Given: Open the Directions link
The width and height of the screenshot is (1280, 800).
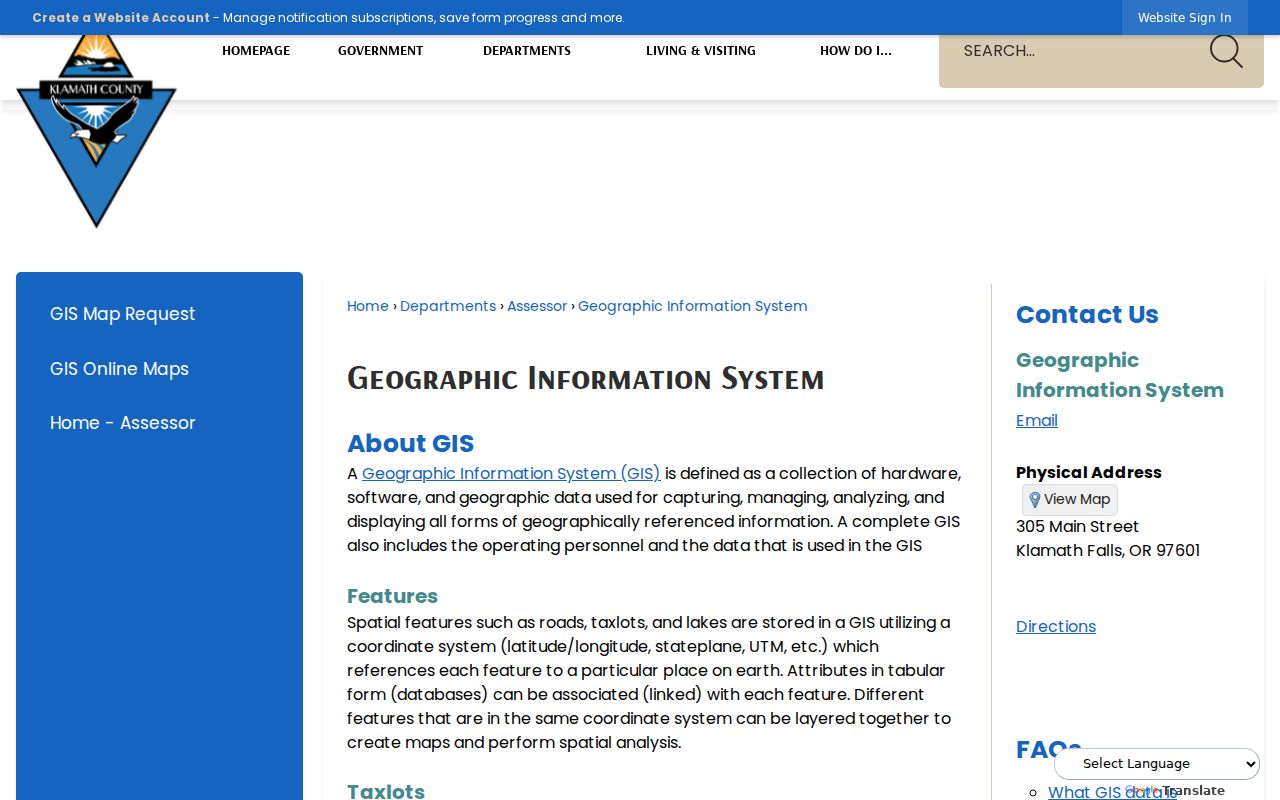Looking at the screenshot, I should pos(1056,627).
